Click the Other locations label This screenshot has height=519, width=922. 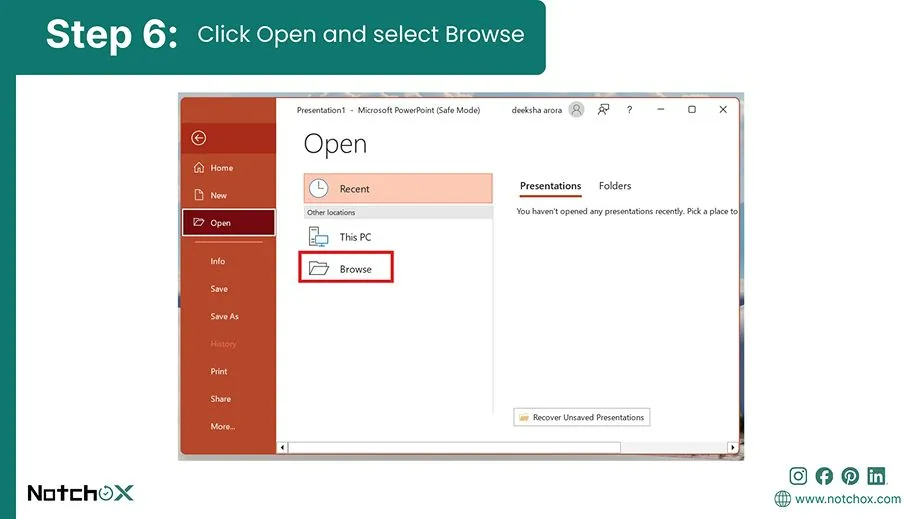(331, 212)
